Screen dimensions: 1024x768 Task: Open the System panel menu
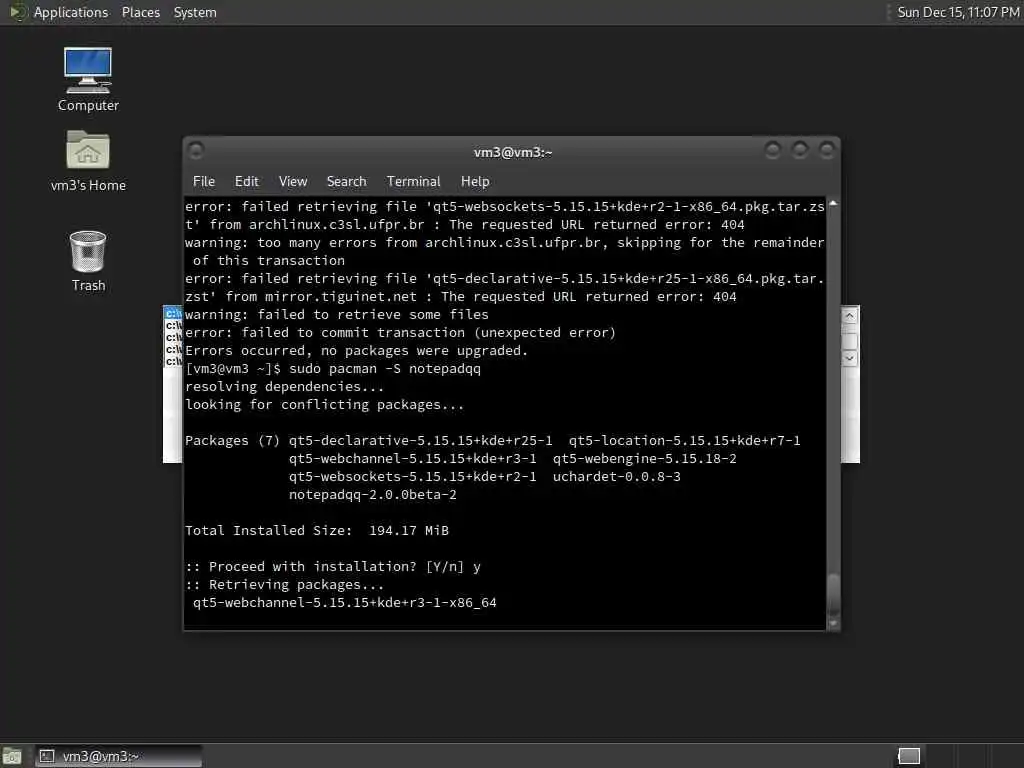(195, 12)
